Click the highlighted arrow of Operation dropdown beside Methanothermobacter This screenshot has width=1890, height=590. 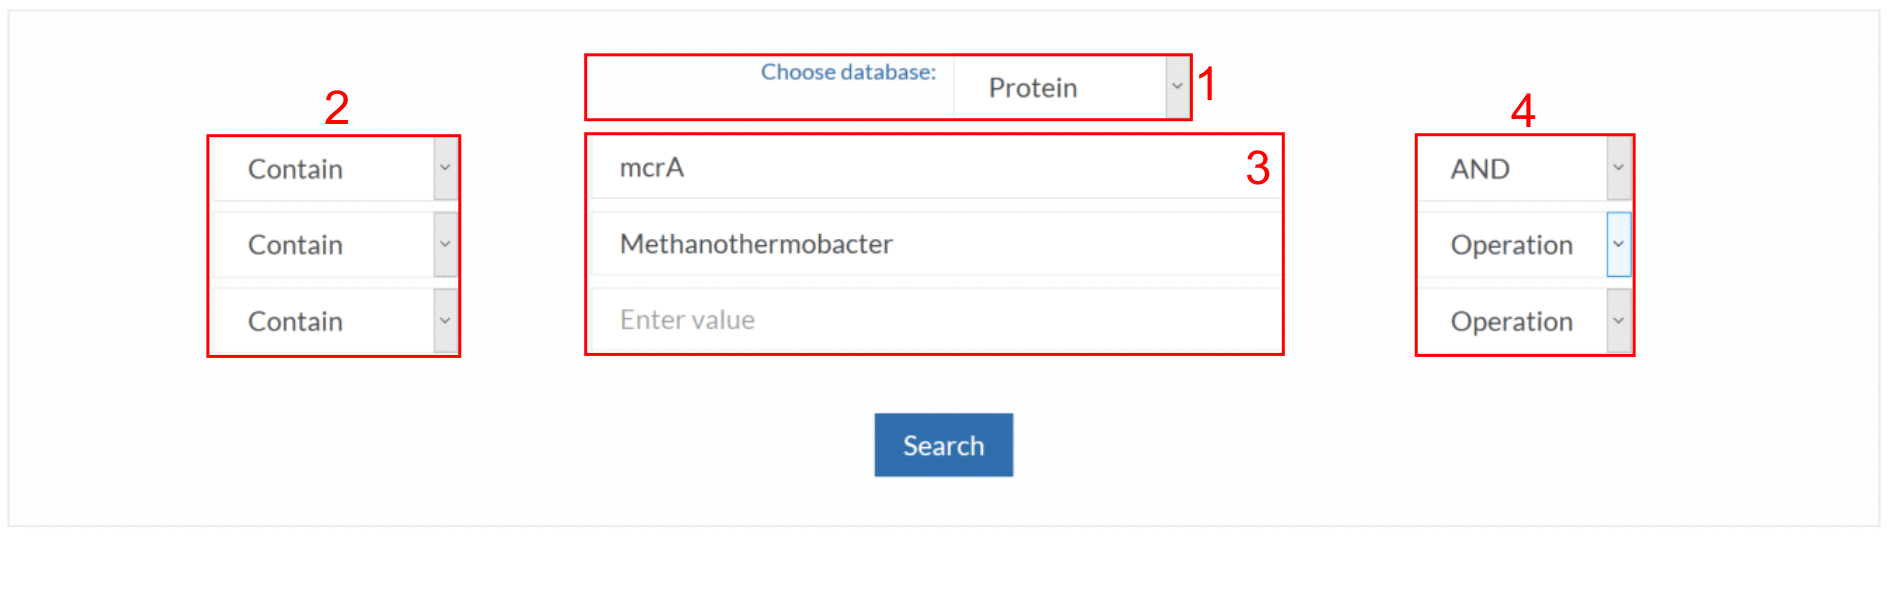(1618, 244)
